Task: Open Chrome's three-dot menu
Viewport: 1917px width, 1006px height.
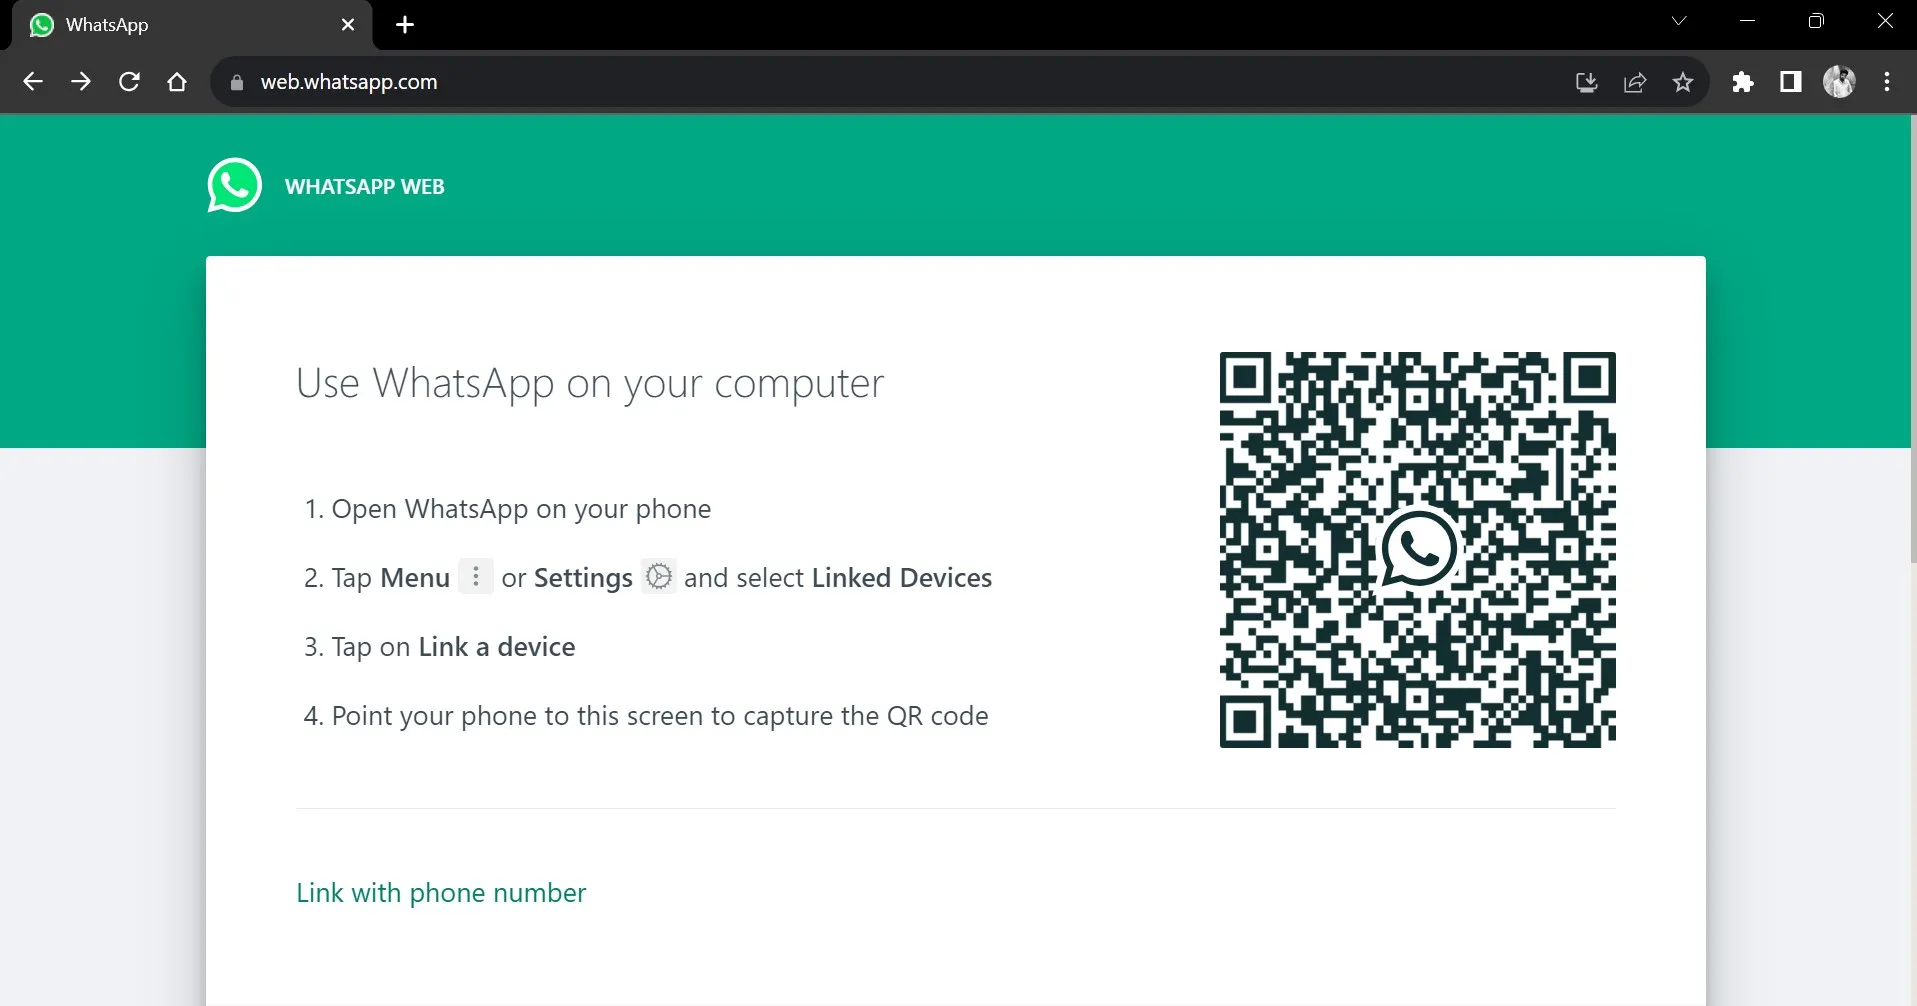Action: click(x=1886, y=82)
